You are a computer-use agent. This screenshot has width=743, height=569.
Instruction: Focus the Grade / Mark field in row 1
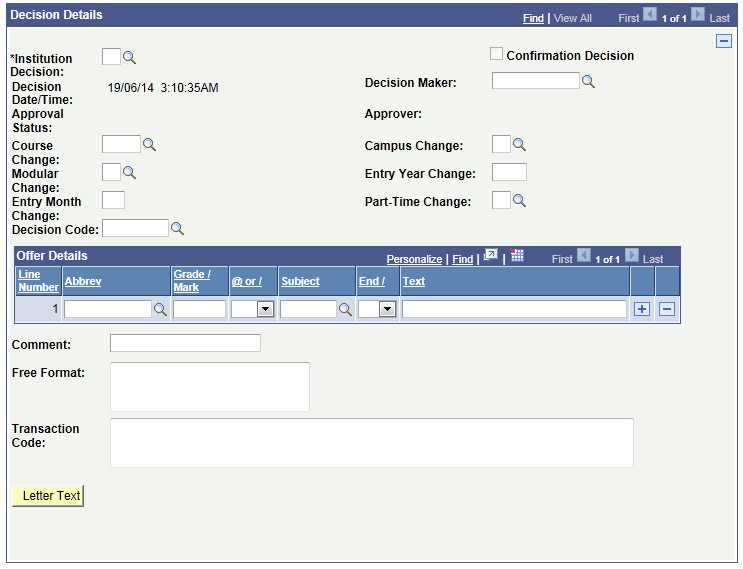point(199,309)
